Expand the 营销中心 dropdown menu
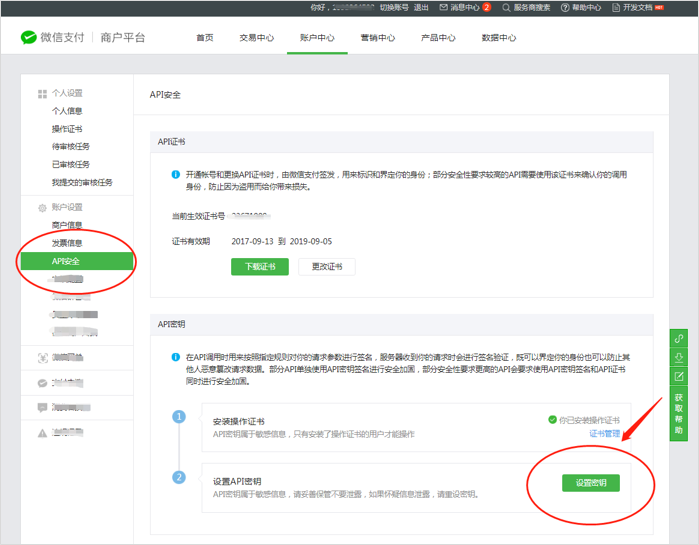 pos(377,38)
